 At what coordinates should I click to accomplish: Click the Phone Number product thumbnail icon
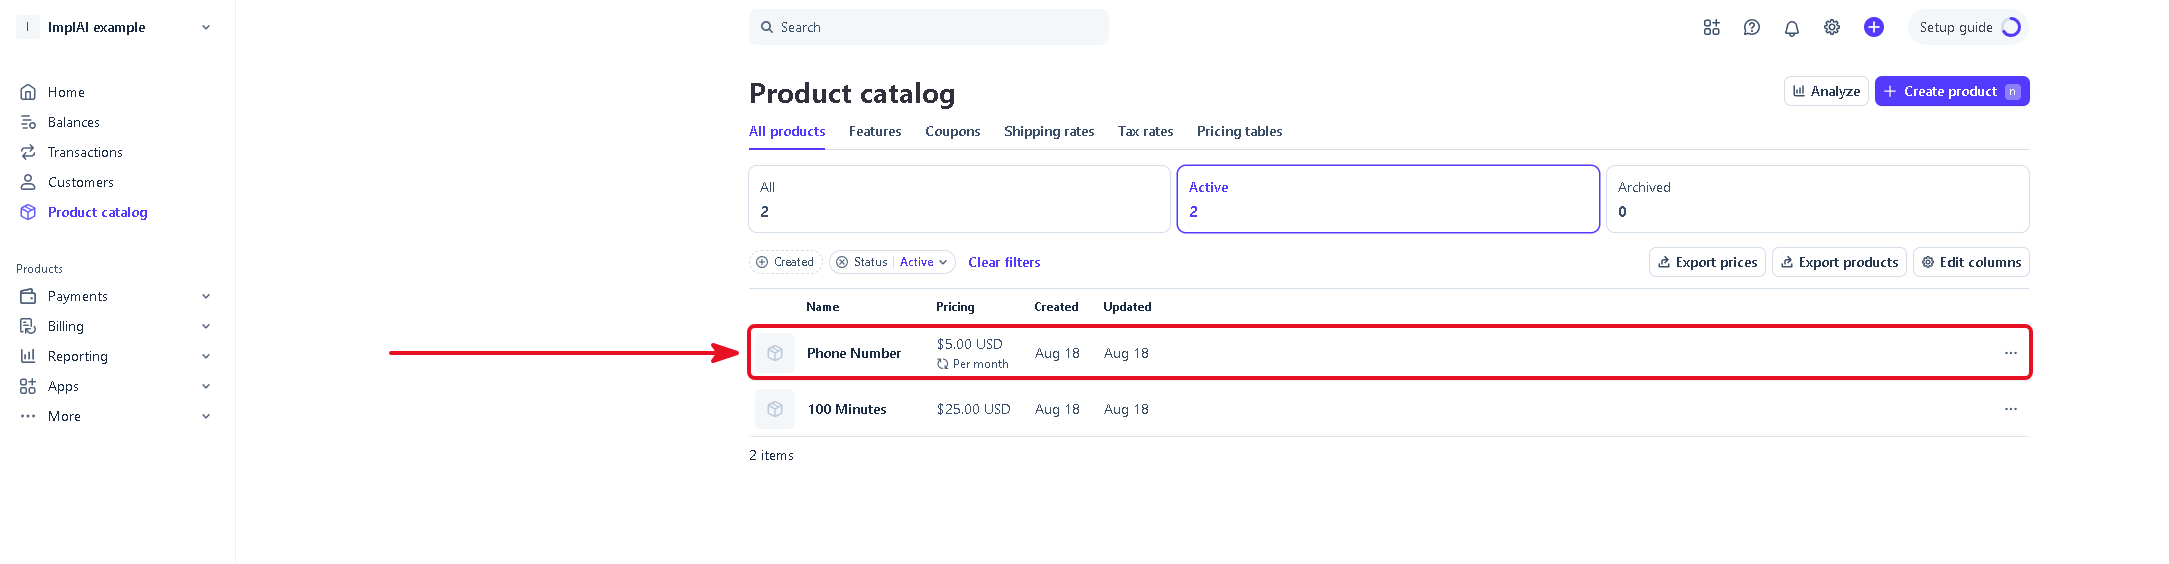[775, 353]
